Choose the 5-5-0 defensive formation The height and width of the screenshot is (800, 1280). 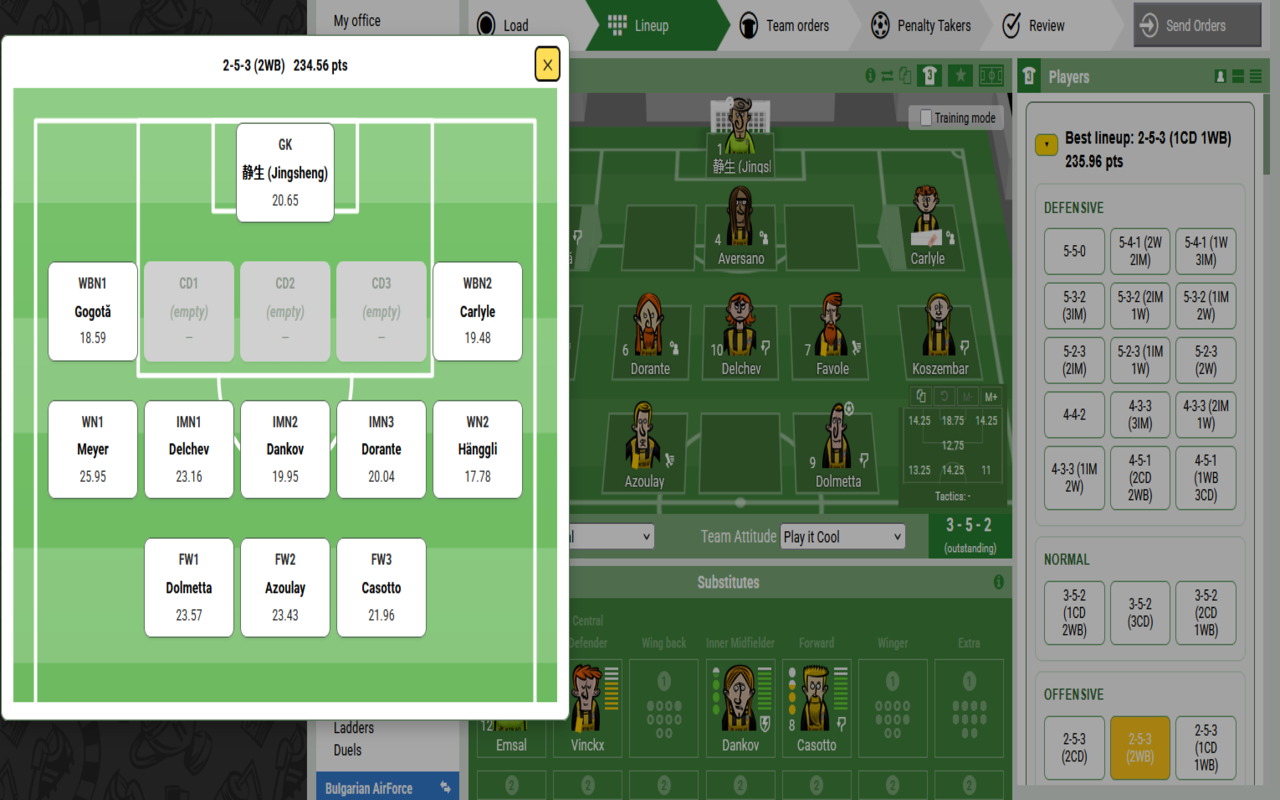[1074, 251]
